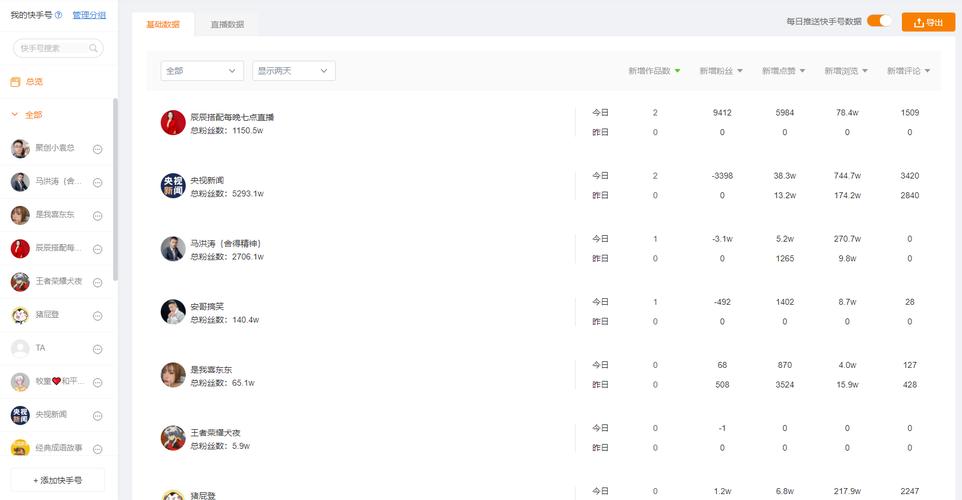
Task: Click 安哥搞笑 avatar in main list
Action: (x=173, y=312)
